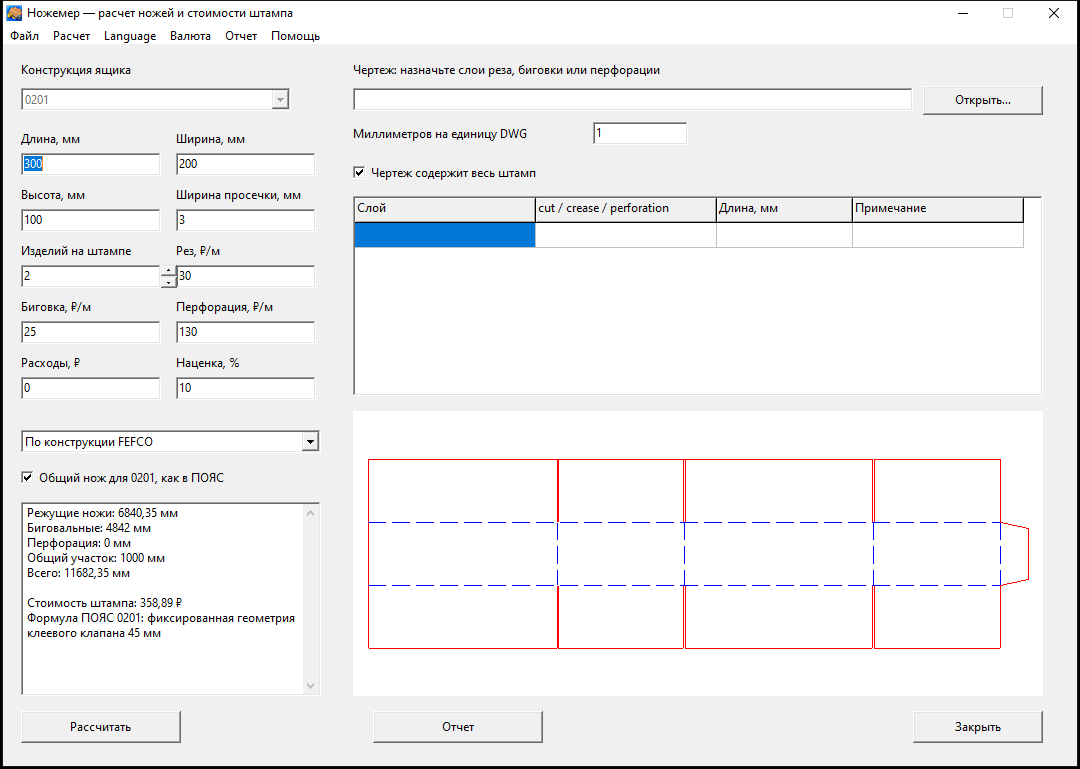Click the Ножемер app icon in title bar
The height and width of the screenshot is (769, 1080).
[14, 13]
